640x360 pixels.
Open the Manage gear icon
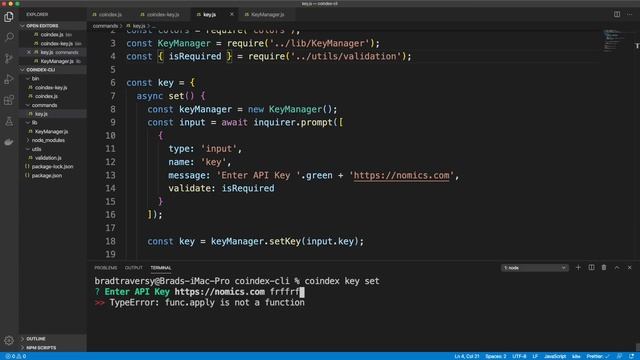point(9,340)
